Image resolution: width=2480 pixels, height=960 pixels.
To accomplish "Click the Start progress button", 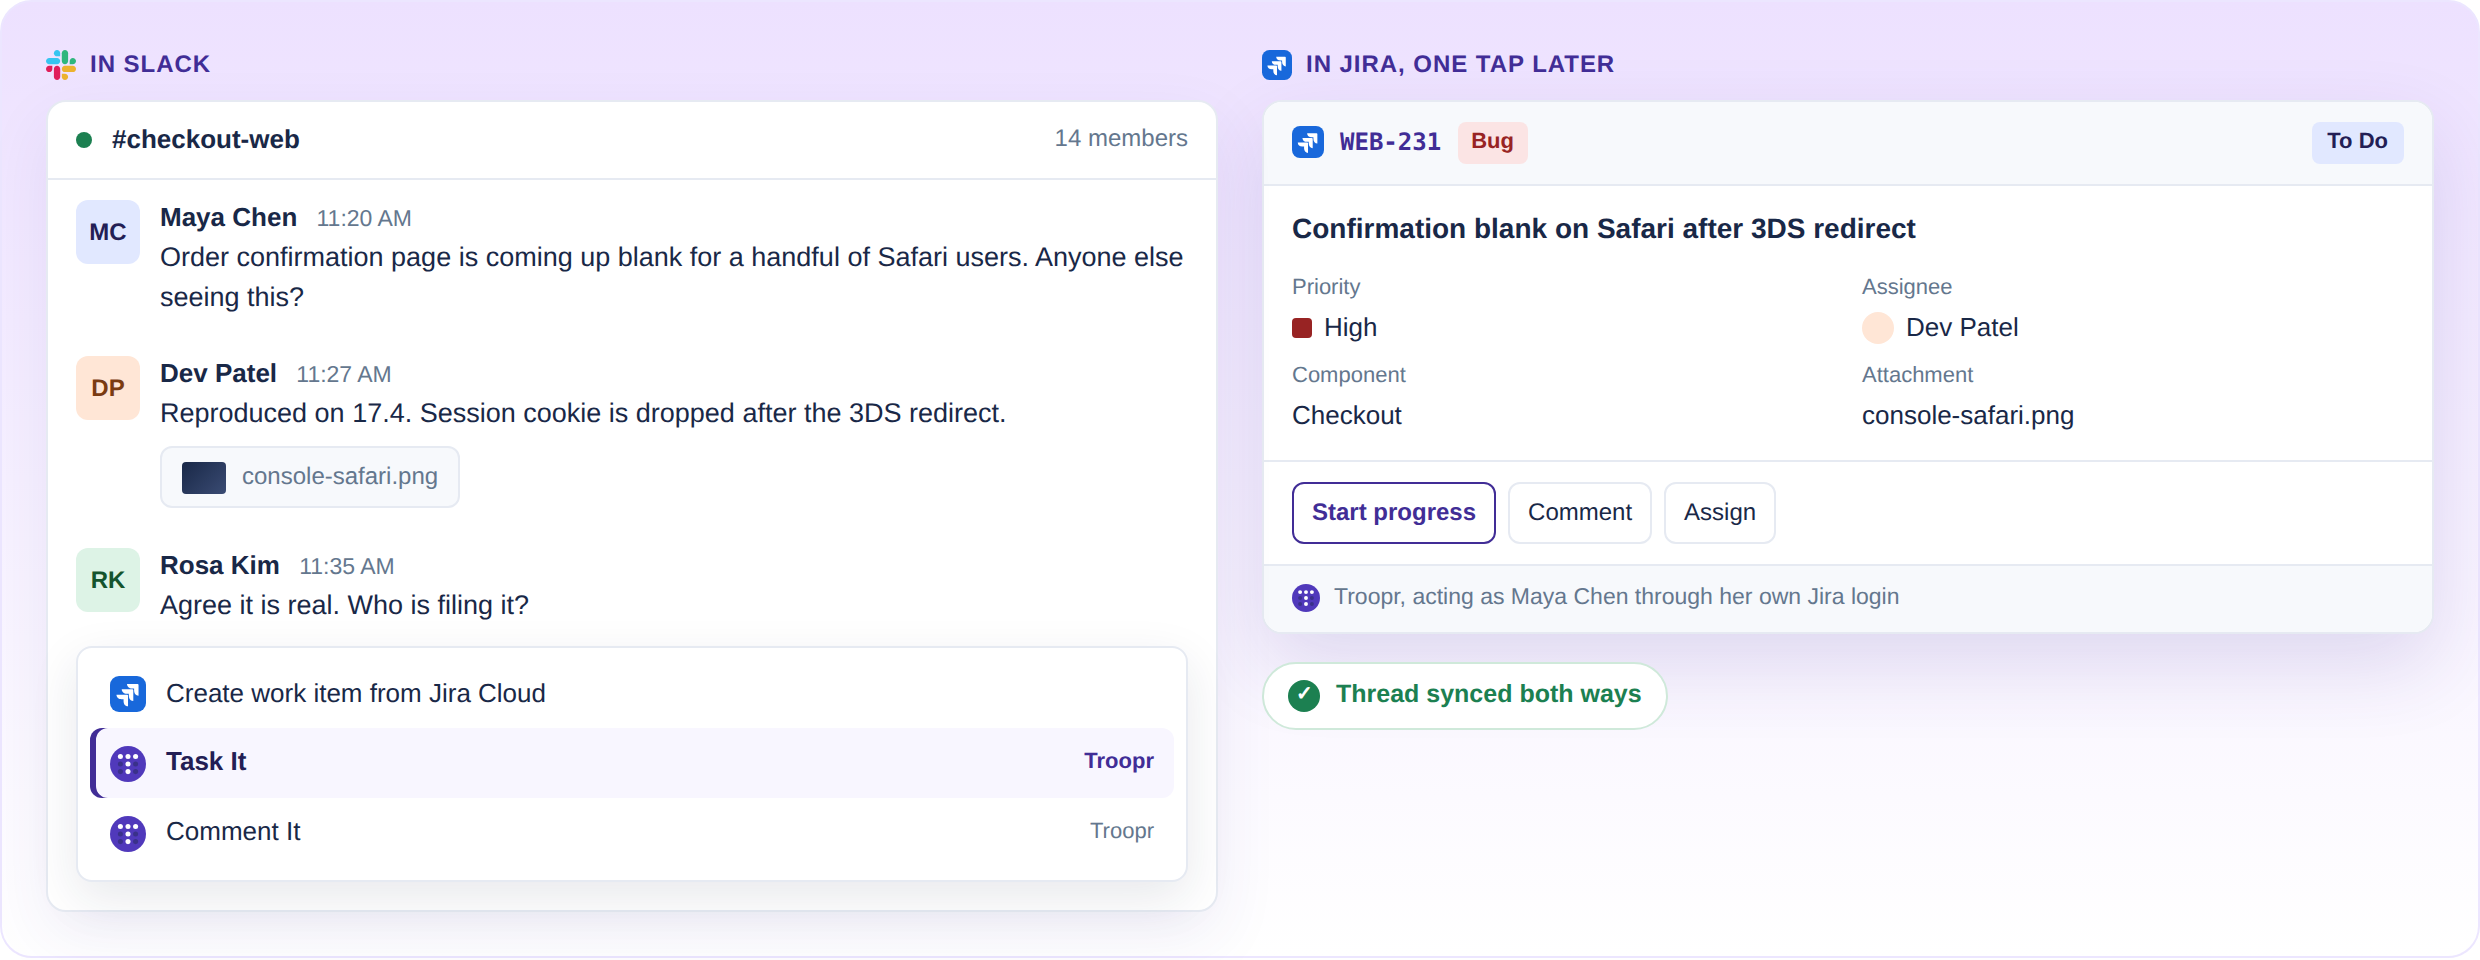I will (1394, 513).
